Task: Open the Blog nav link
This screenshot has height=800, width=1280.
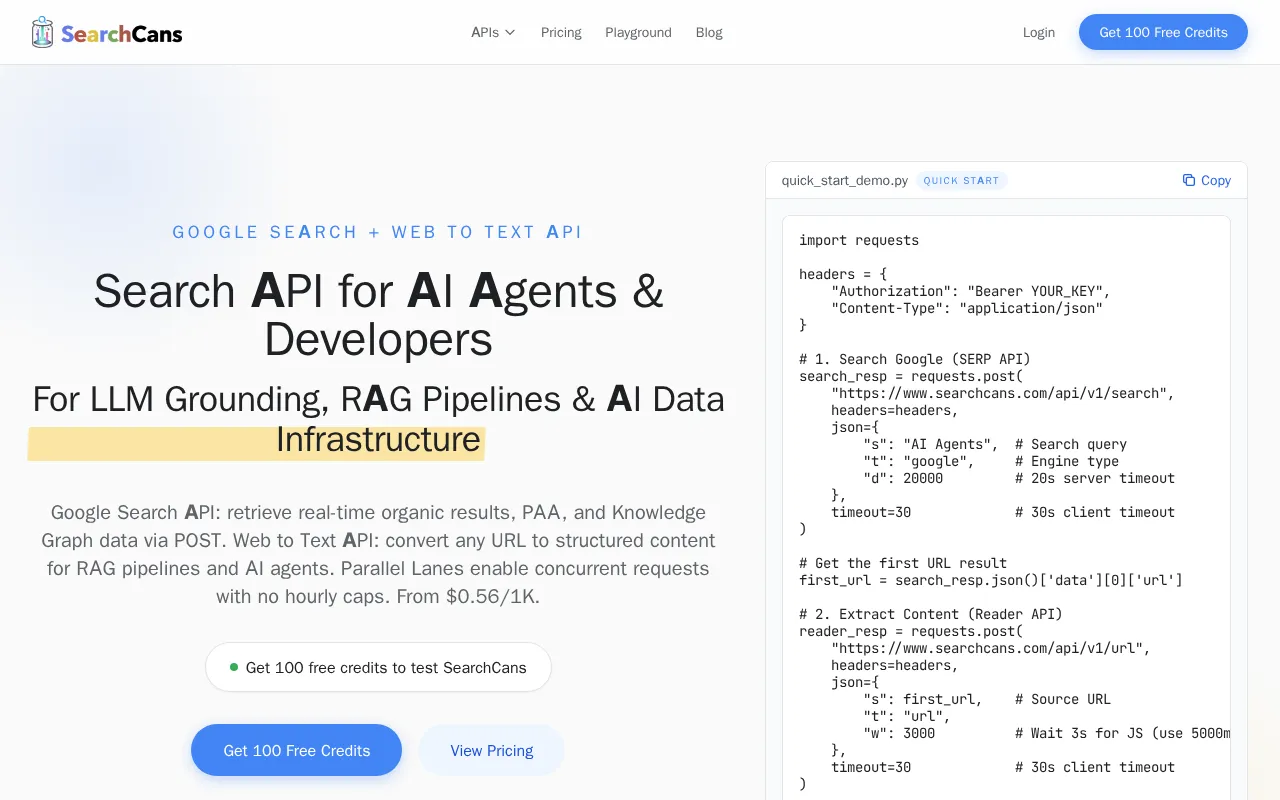Action: click(x=709, y=32)
